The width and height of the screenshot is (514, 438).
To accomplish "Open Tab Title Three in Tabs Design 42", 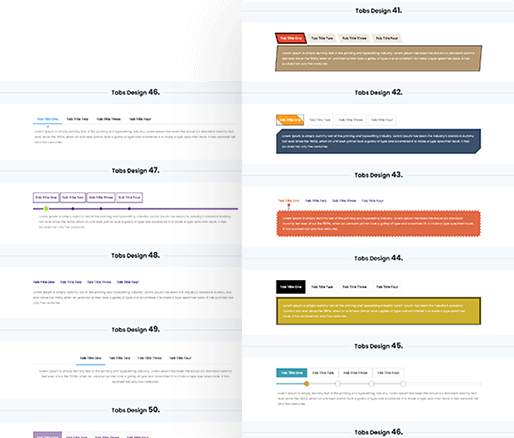I will click(x=351, y=120).
